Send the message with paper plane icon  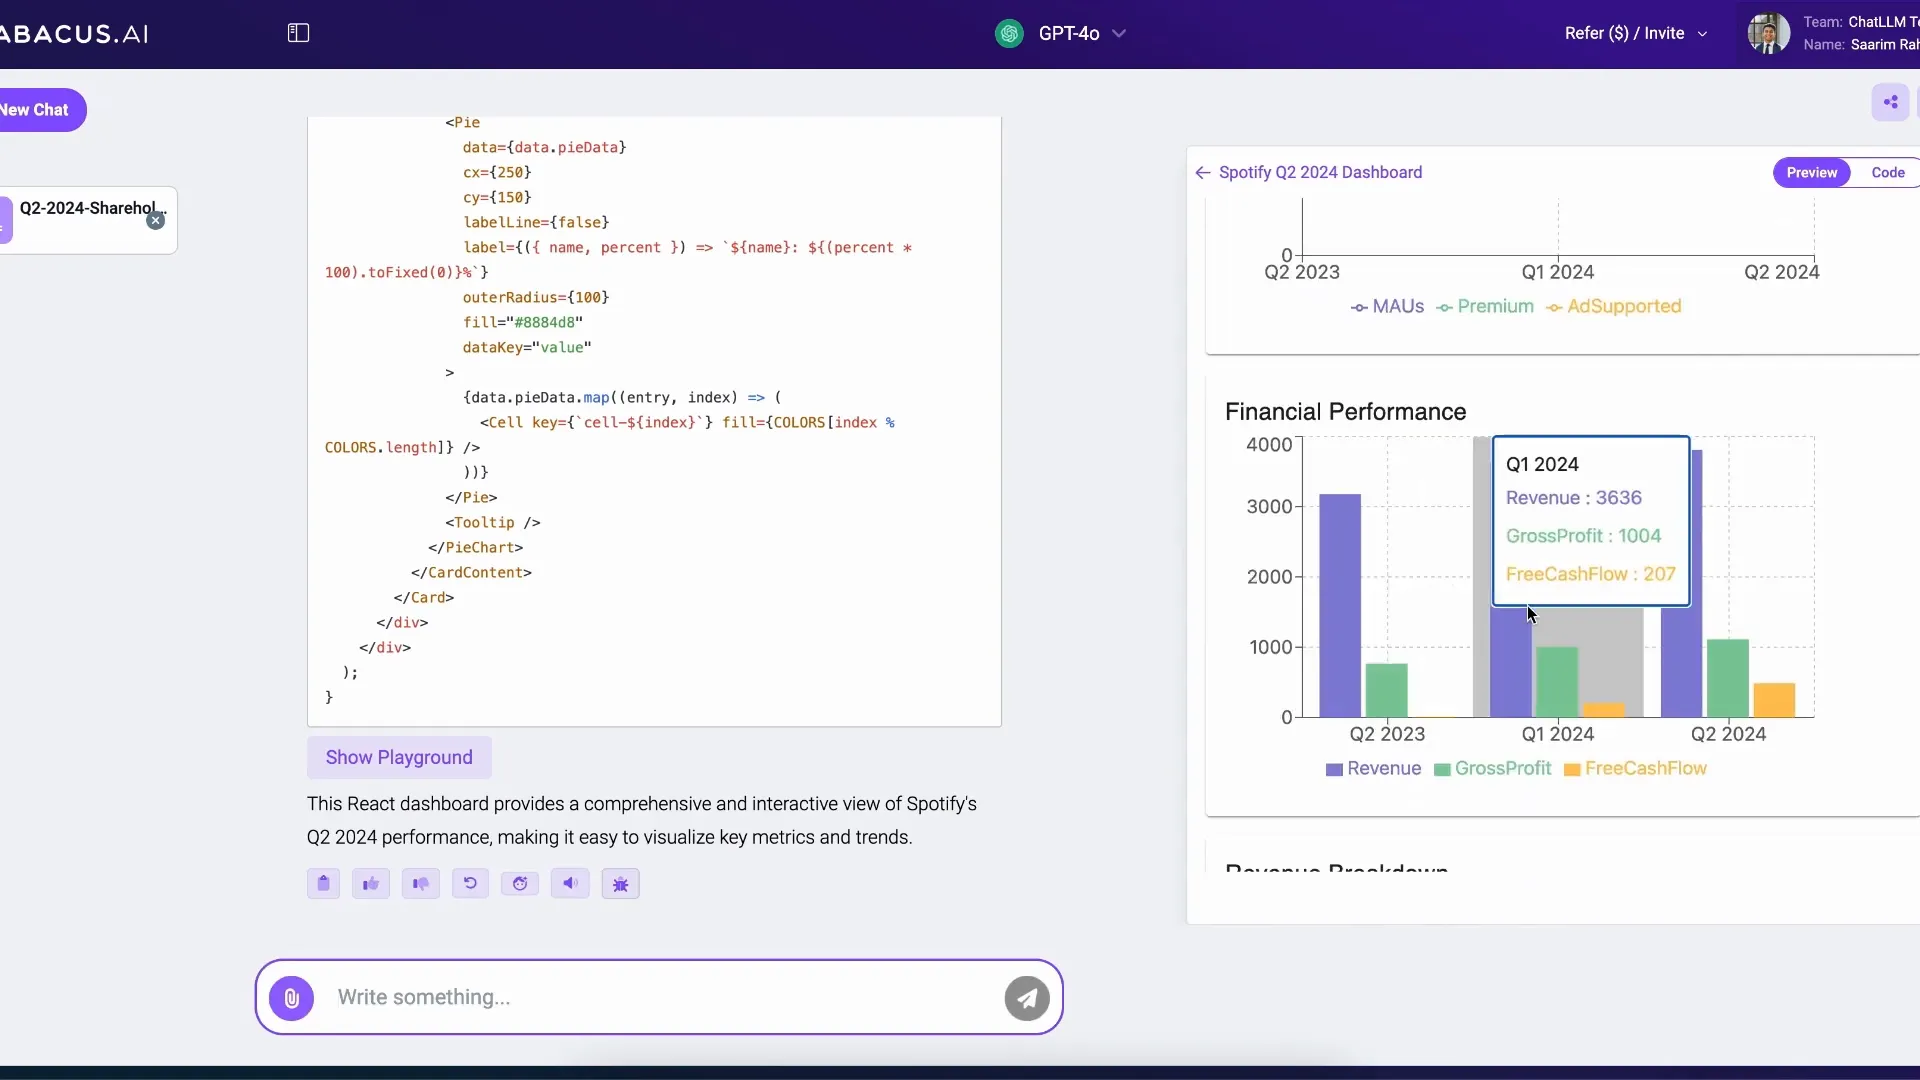[x=1027, y=998]
